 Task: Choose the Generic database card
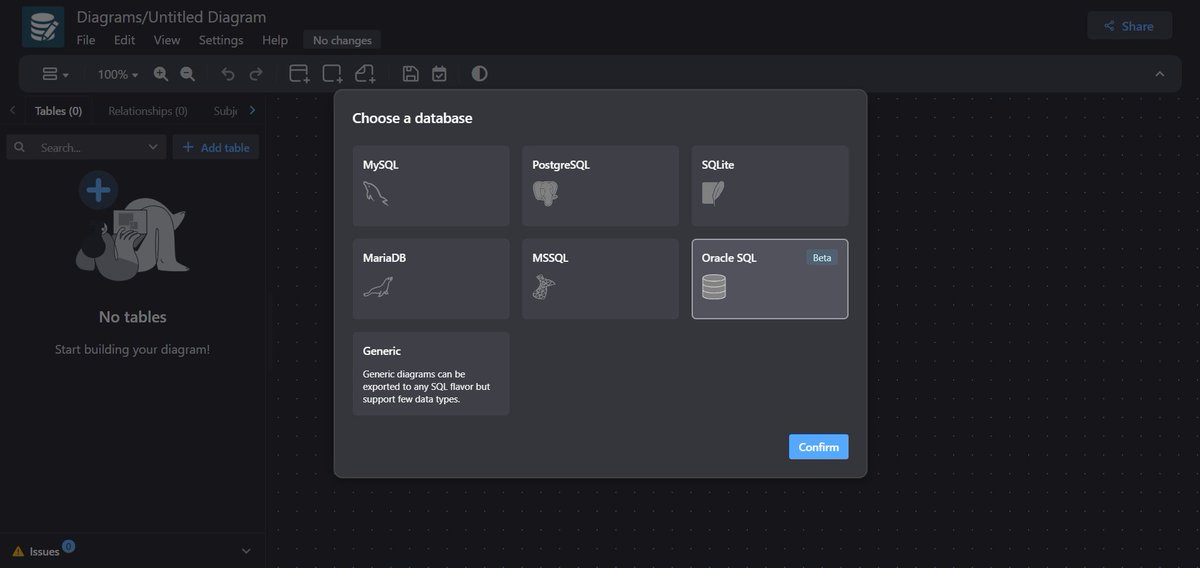tap(431, 374)
